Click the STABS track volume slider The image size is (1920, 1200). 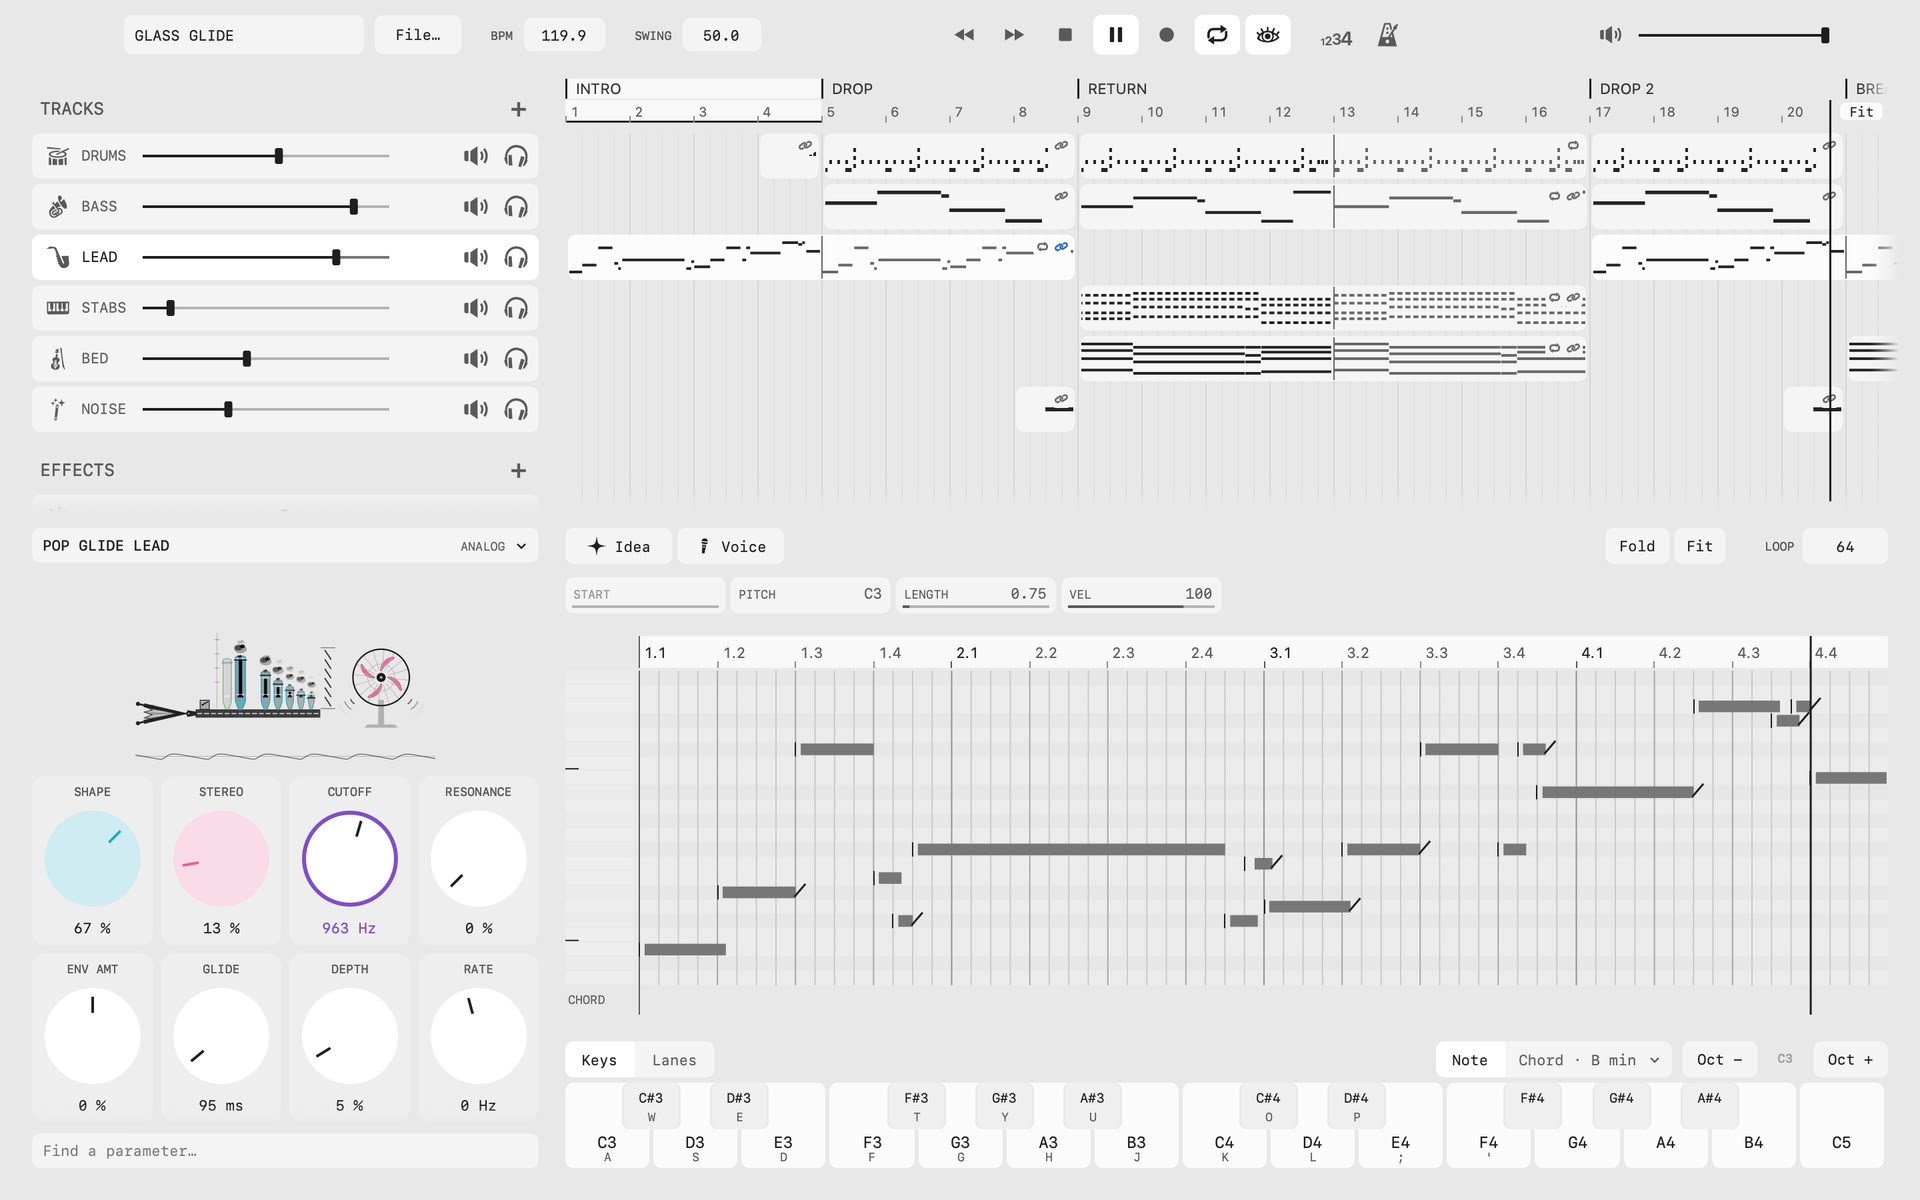tap(266, 308)
